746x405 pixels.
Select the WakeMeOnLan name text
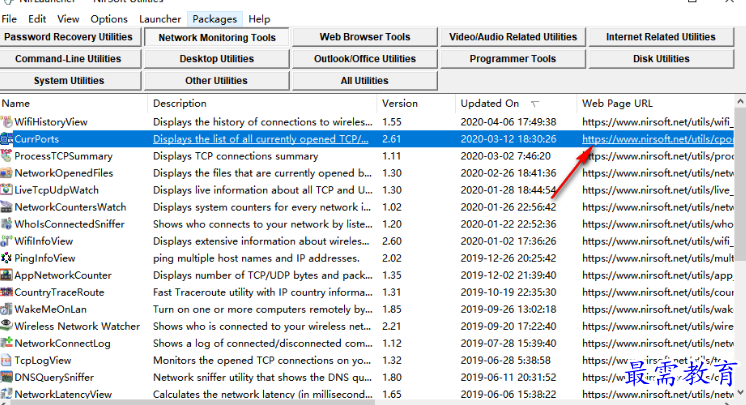click(x=50, y=309)
